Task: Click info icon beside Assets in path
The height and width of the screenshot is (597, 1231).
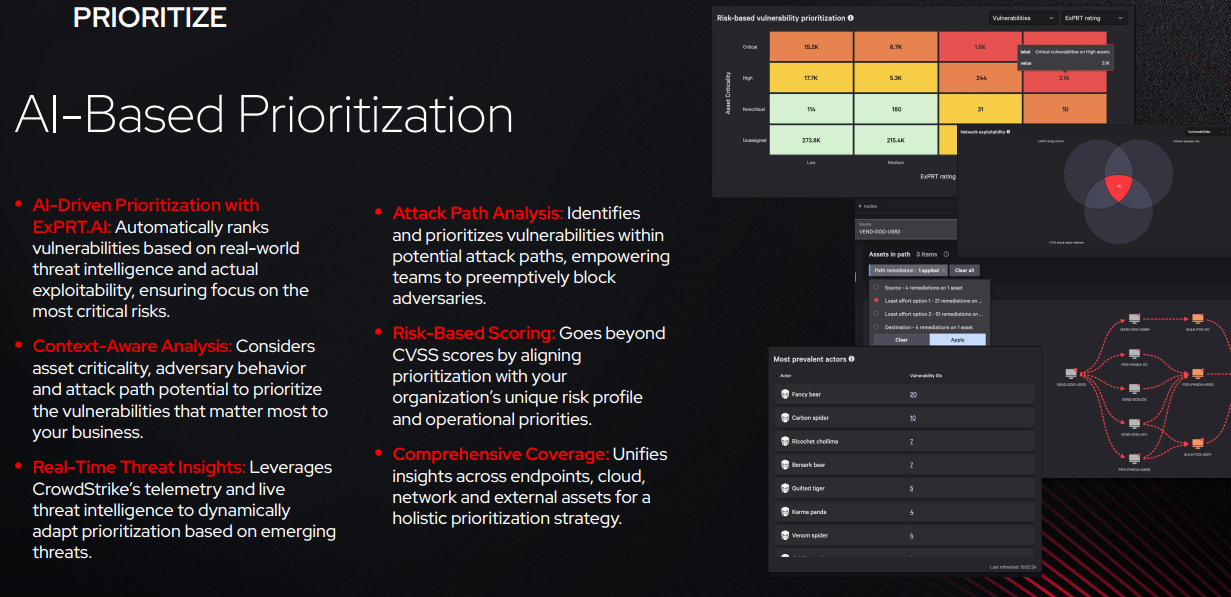Action: pos(946,254)
